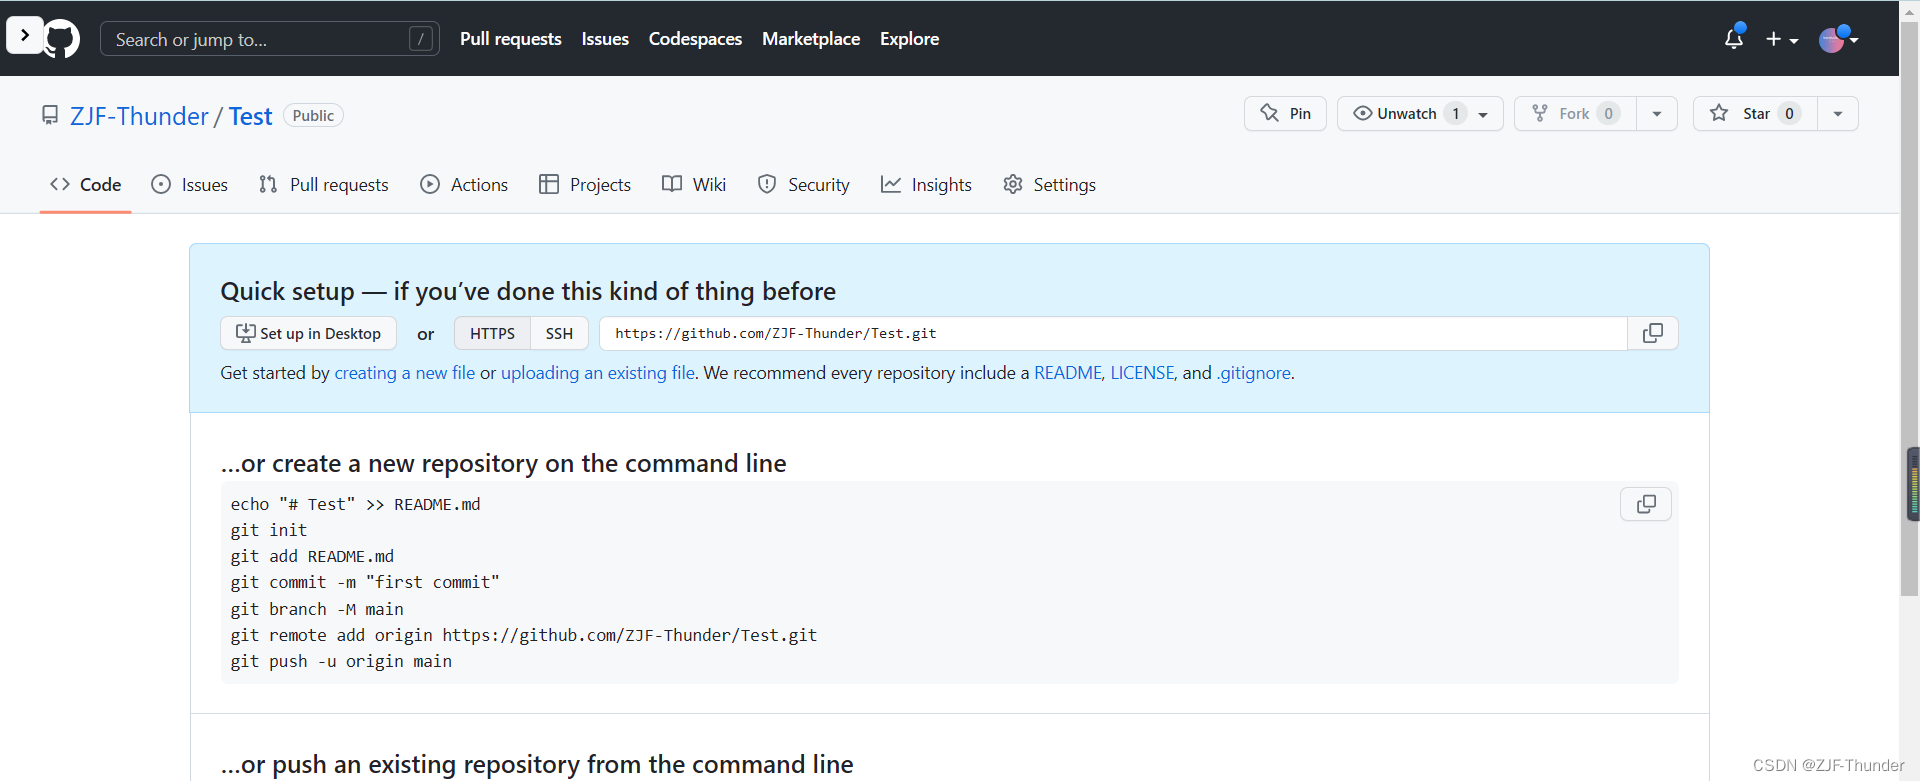The height and width of the screenshot is (781, 1920).
Task: Open Issues in top navigation bar
Action: coord(605,39)
